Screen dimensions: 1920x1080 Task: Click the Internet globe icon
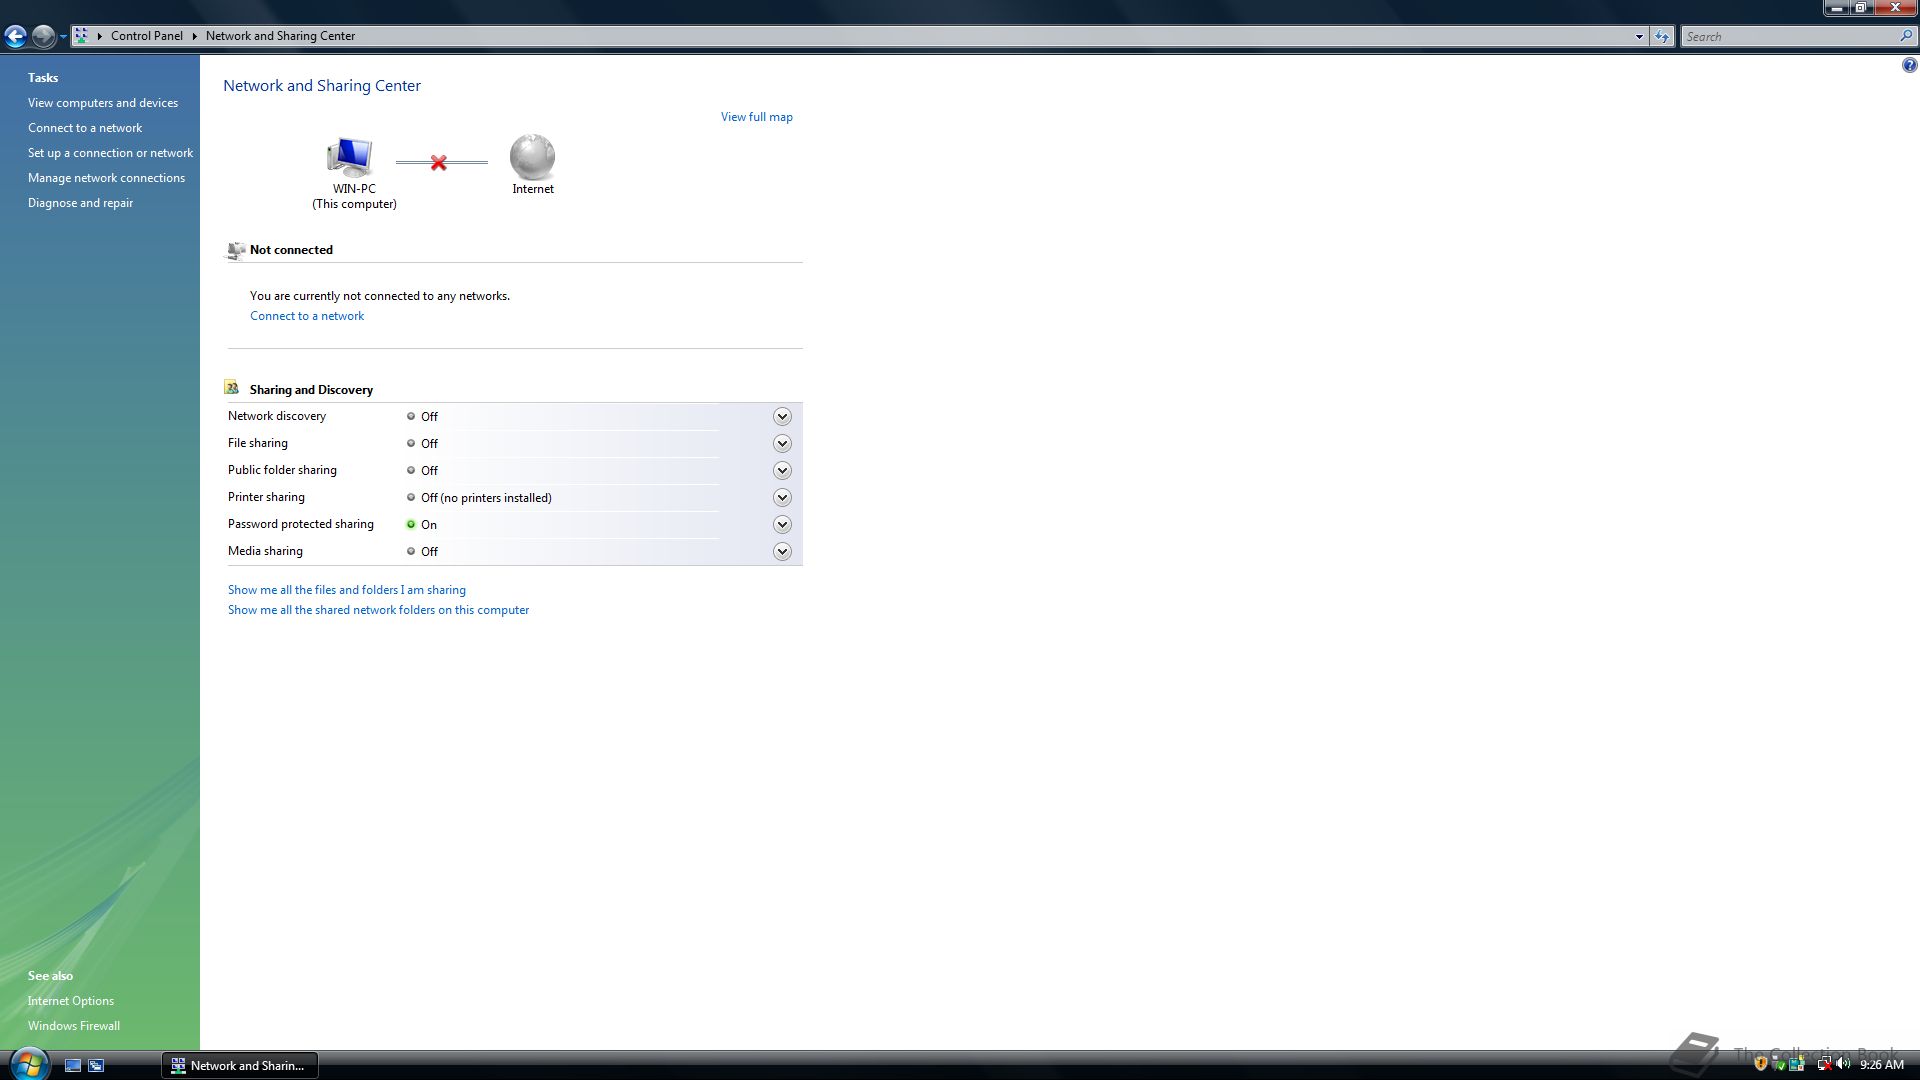point(532,157)
